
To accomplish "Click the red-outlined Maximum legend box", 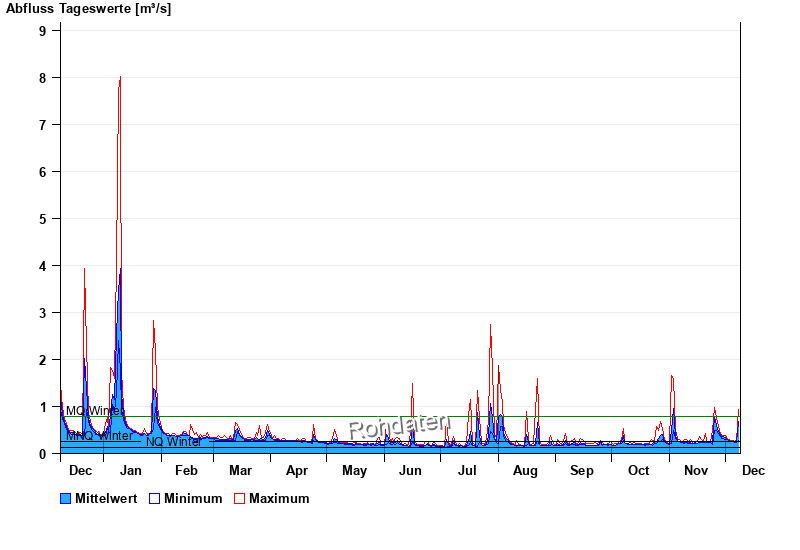I will tap(239, 498).
